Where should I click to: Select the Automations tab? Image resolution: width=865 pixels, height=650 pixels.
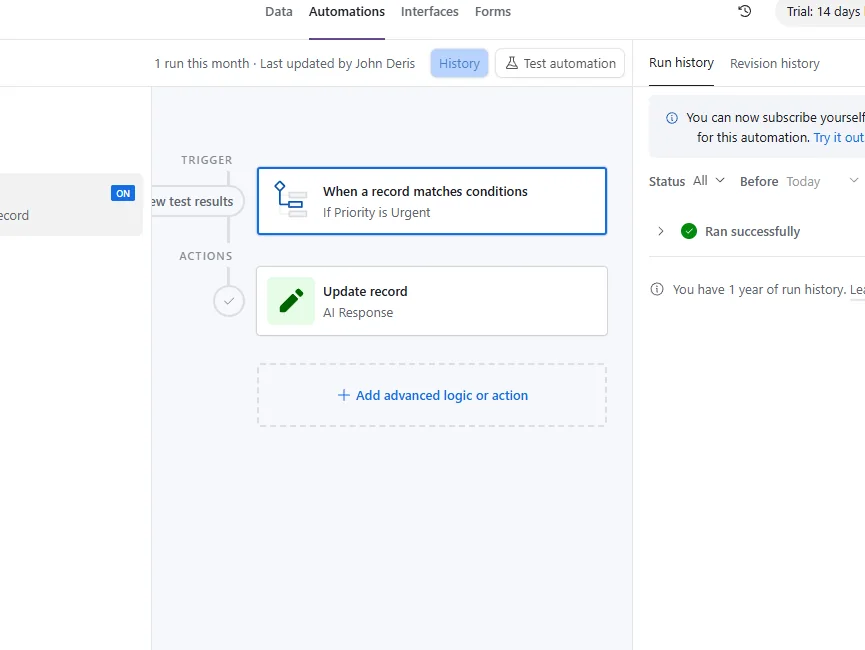click(346, 12)
